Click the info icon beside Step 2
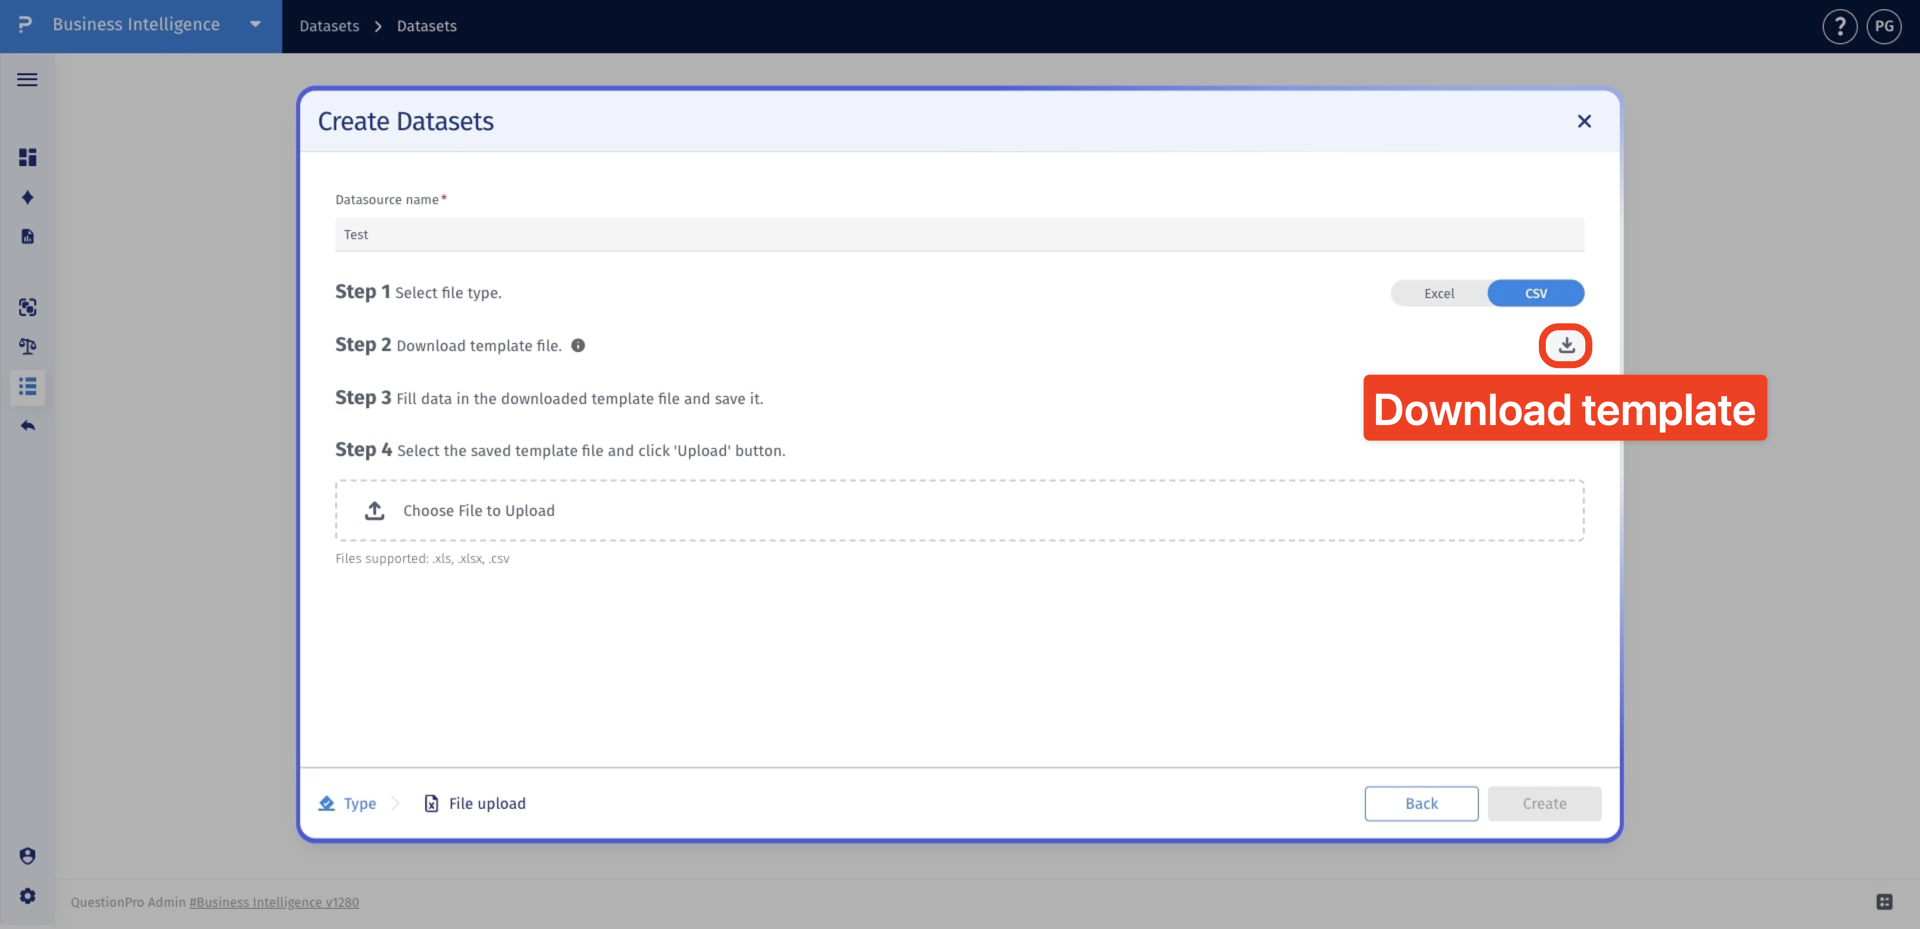Screen dimensions: 1920x929 click(578, 345)
